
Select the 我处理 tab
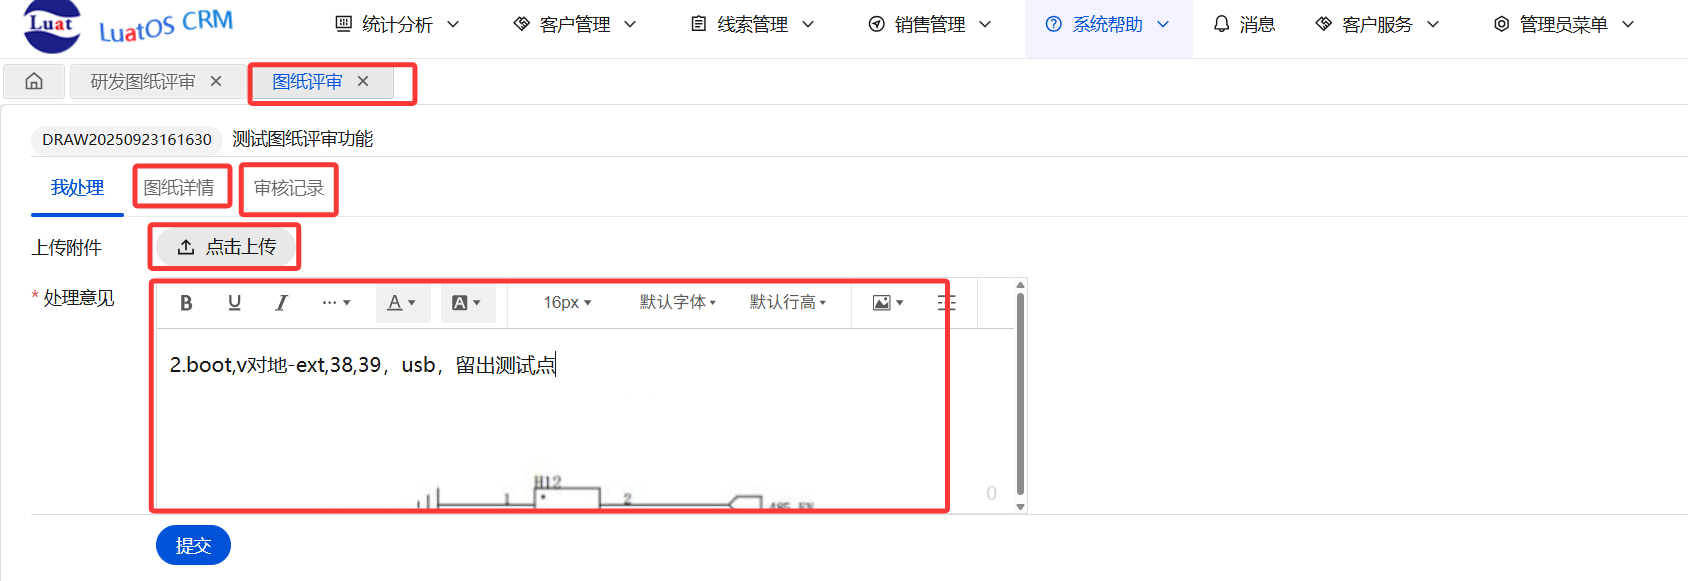click(77, 188)
